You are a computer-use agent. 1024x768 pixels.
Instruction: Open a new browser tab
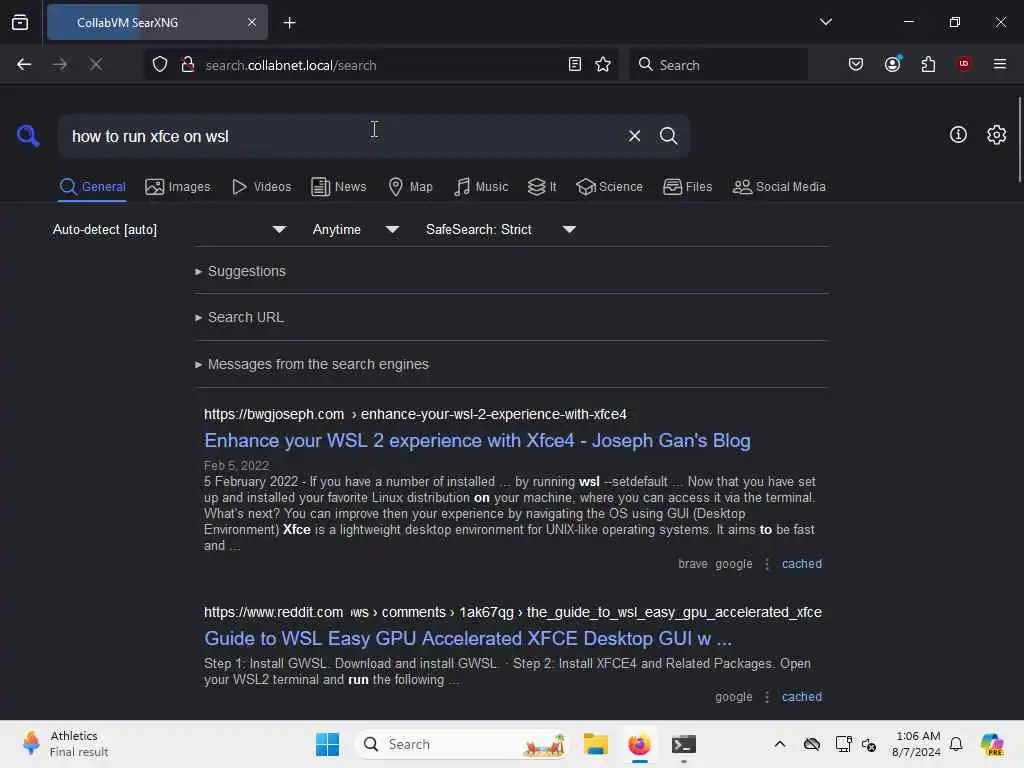pyautogui.click(x=289, y=23)
